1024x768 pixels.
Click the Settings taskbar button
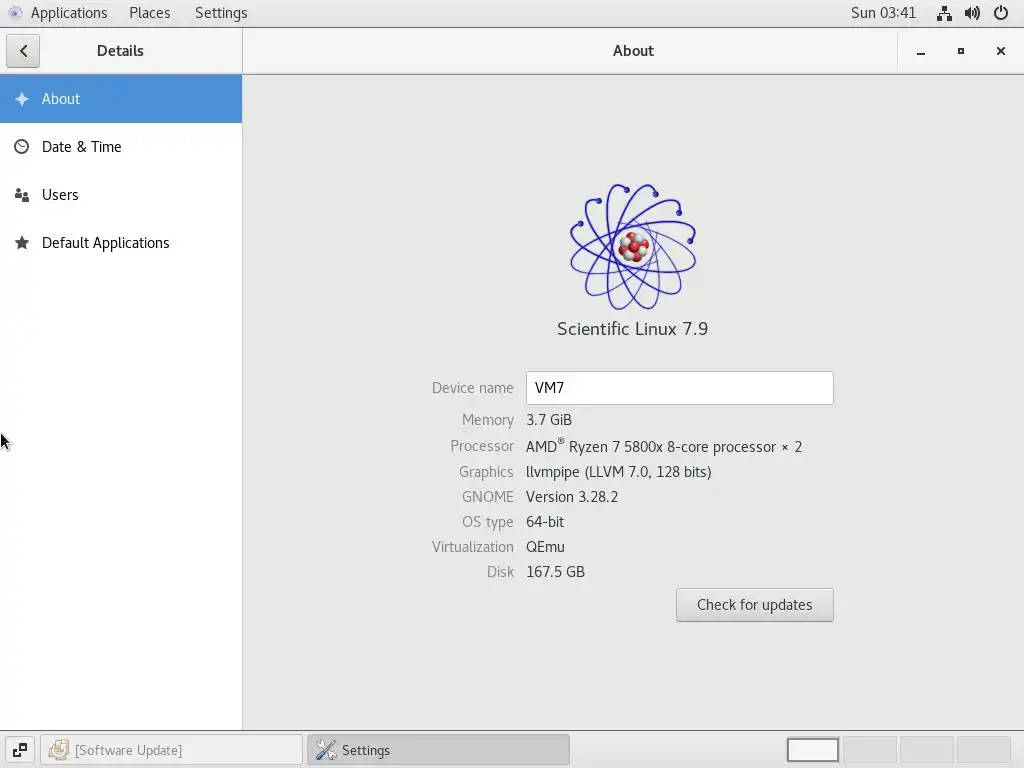438,750
